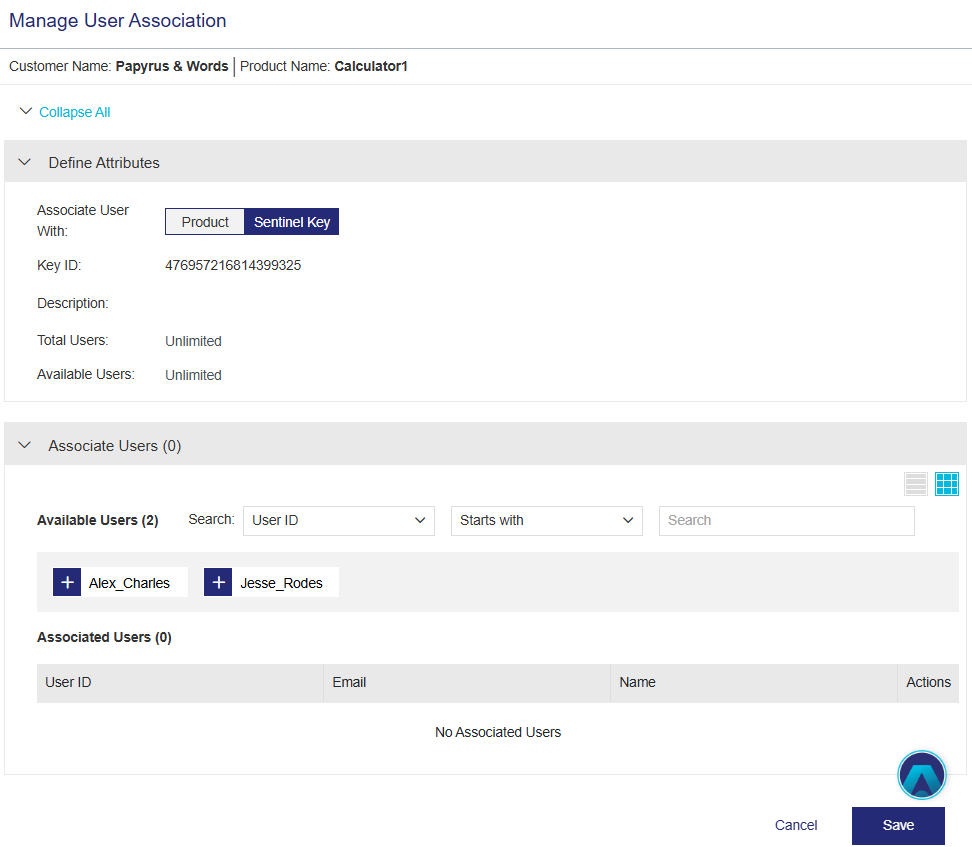Viewport: 972px width, 847px height.
Task: Switch available users to grid view
Action: click(x=947, y=484)
